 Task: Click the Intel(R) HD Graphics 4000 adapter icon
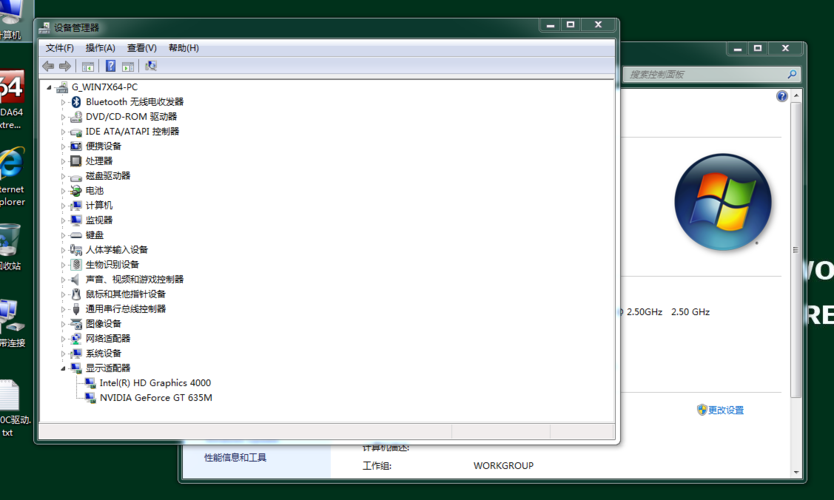tap(90, 383)
